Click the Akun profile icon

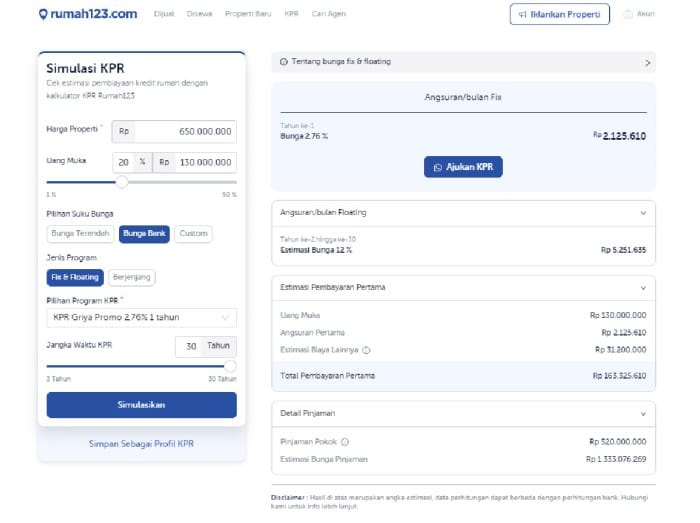tap(628, 14)
